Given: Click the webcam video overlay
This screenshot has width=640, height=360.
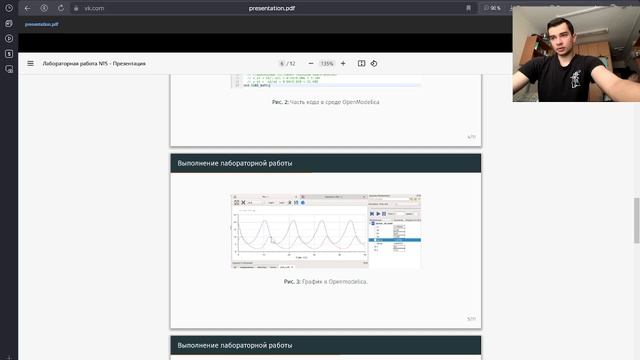Looking at the screenshot, I should pos(576,54).
